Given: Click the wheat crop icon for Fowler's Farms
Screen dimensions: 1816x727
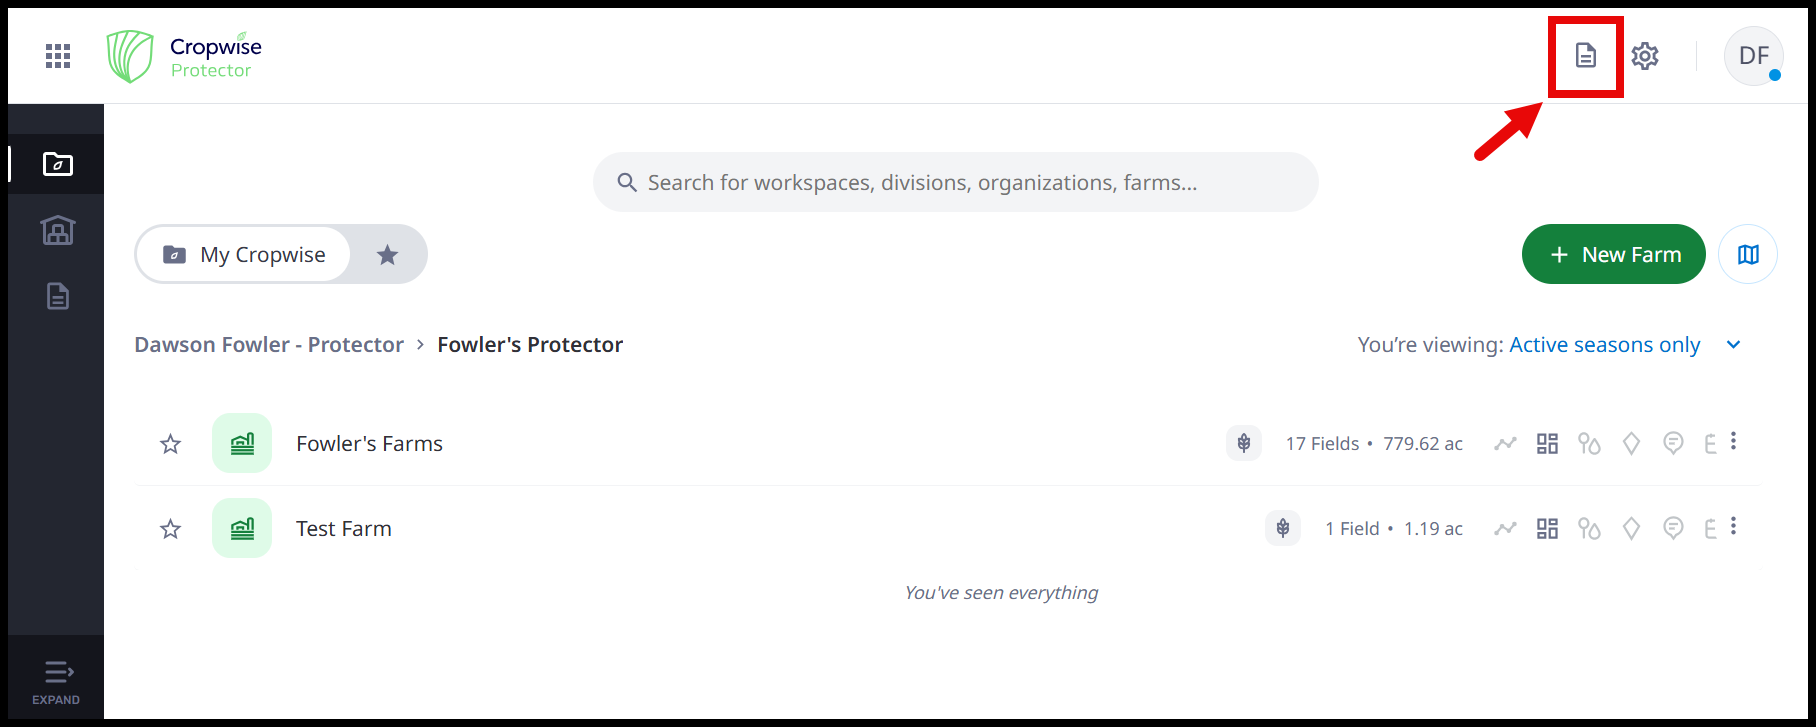Looking at the screenshot, I should 1244,443.
